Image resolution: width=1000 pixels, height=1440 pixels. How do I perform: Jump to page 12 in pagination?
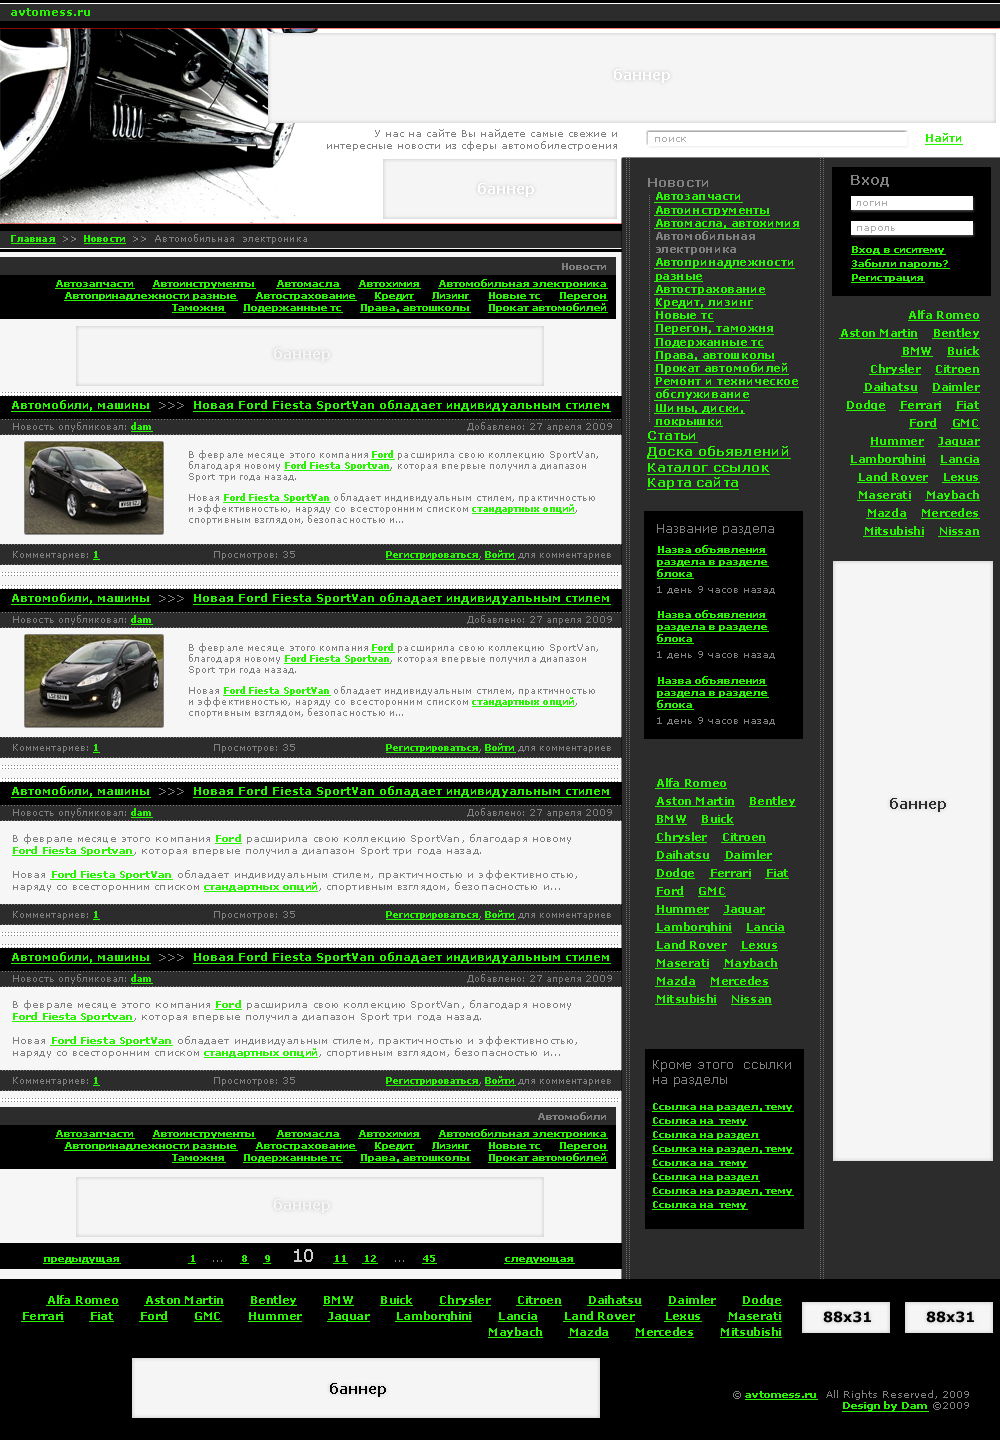tap(370, 1259)
